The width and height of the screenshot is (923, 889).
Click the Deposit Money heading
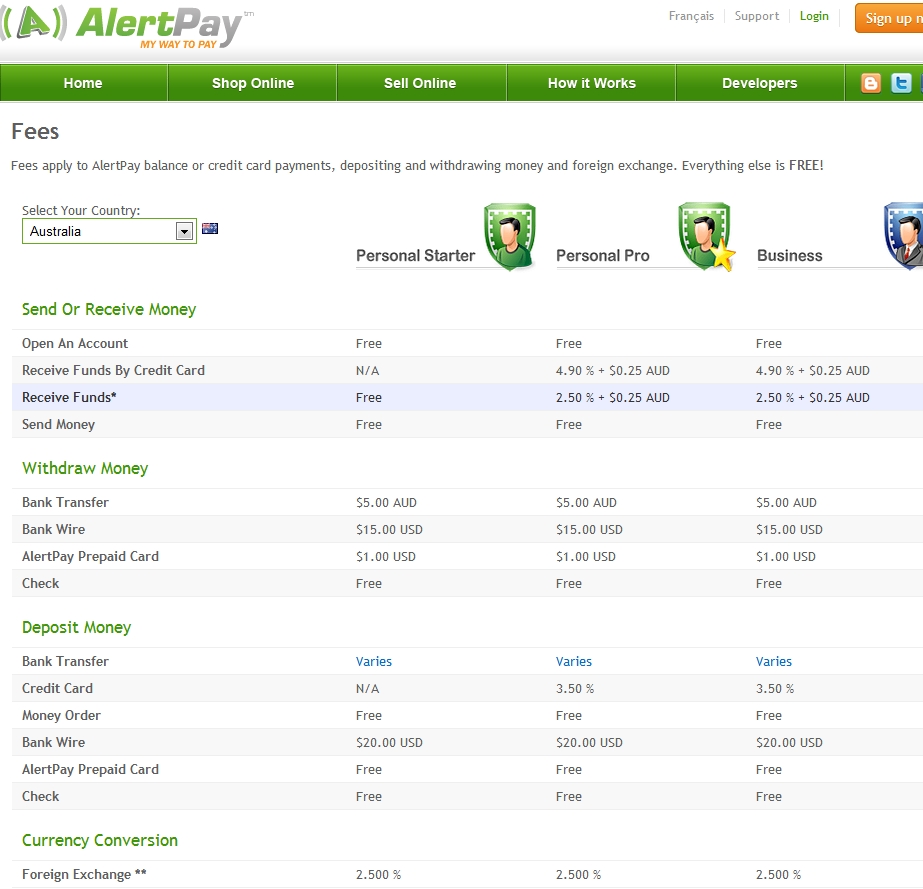[77, 627]
